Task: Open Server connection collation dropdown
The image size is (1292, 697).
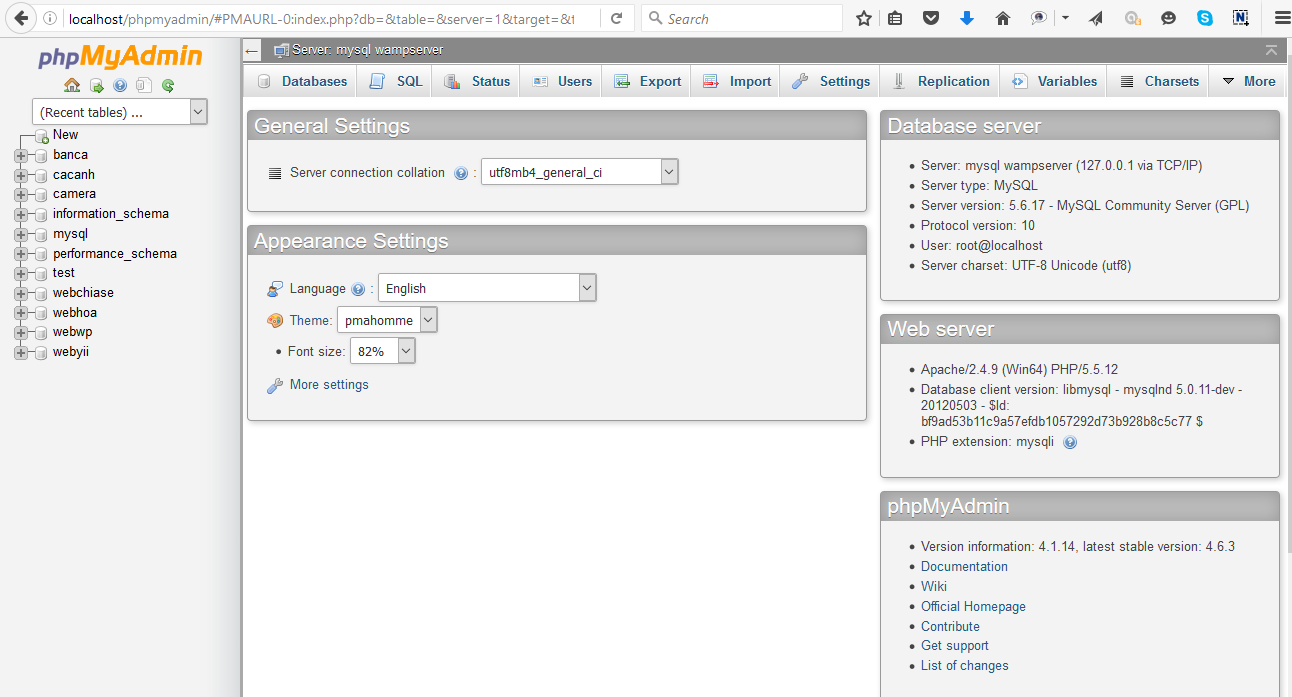Action: pos(579,172)
